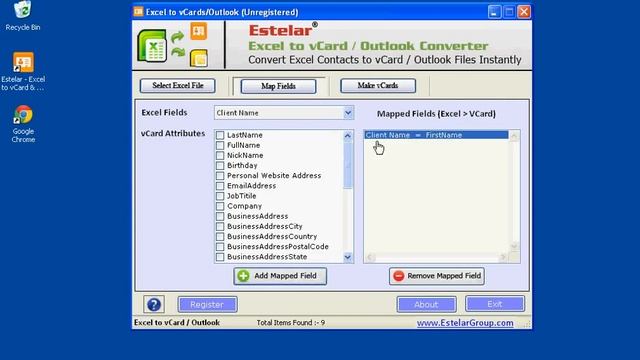Open the About button

(x=426, y=304)
